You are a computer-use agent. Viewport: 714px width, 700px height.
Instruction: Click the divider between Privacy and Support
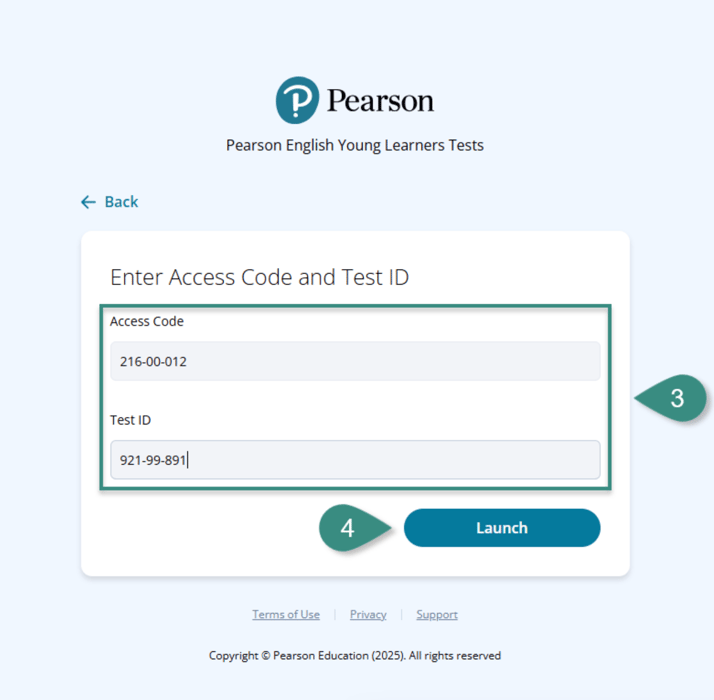click(x=401, y=614)
